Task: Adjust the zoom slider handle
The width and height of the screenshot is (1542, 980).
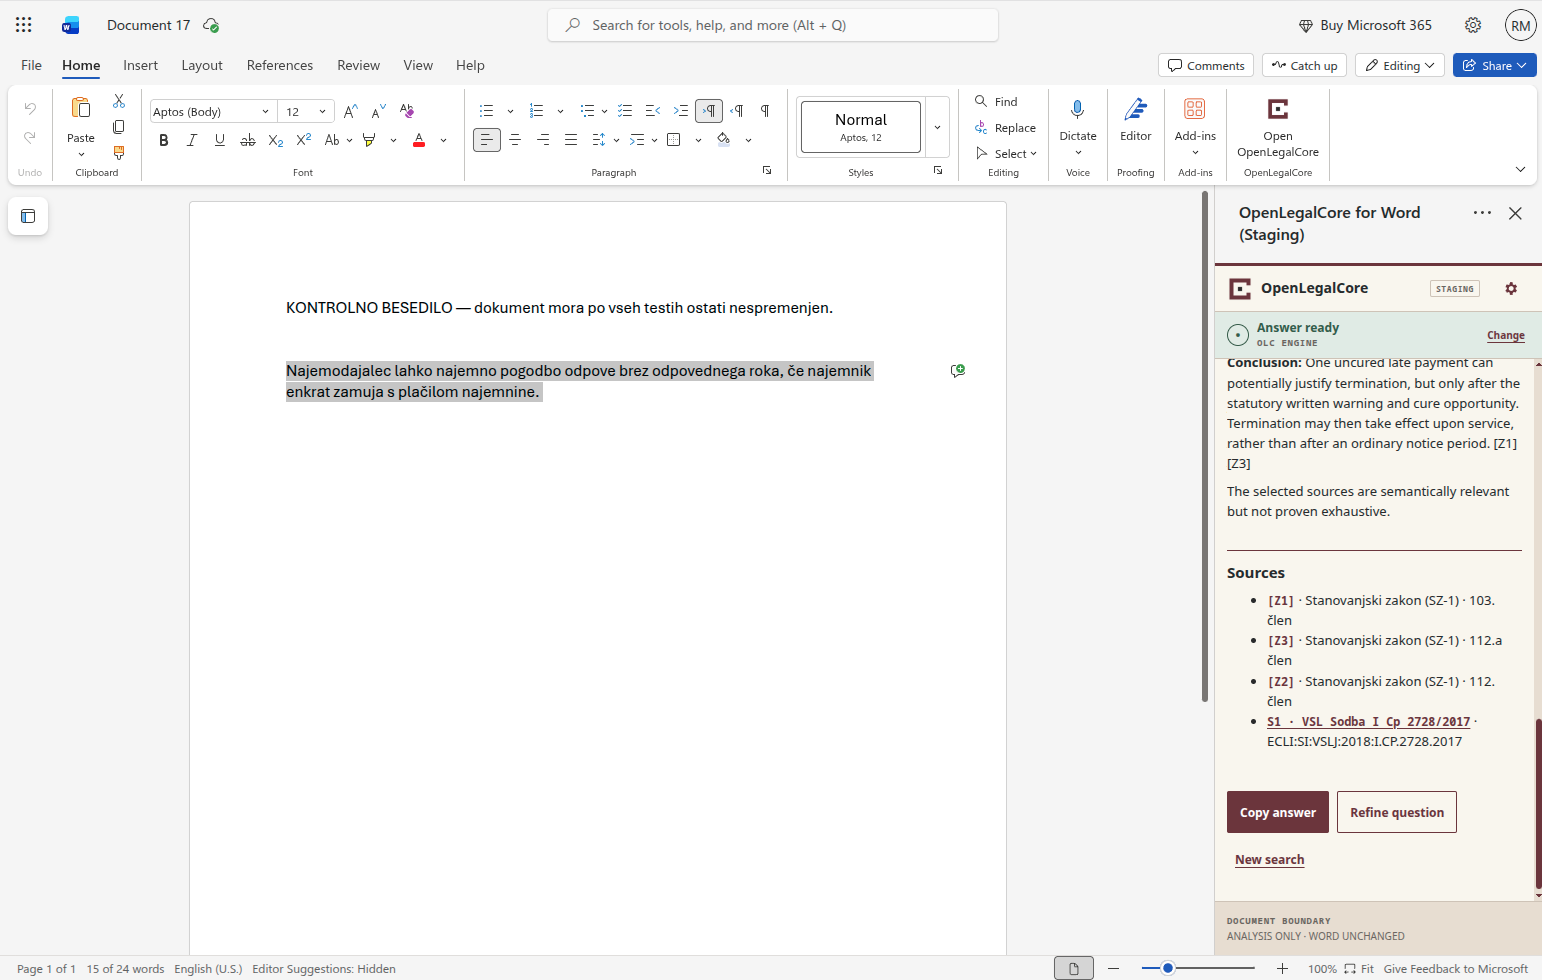Action: (x=1167, y=968)
